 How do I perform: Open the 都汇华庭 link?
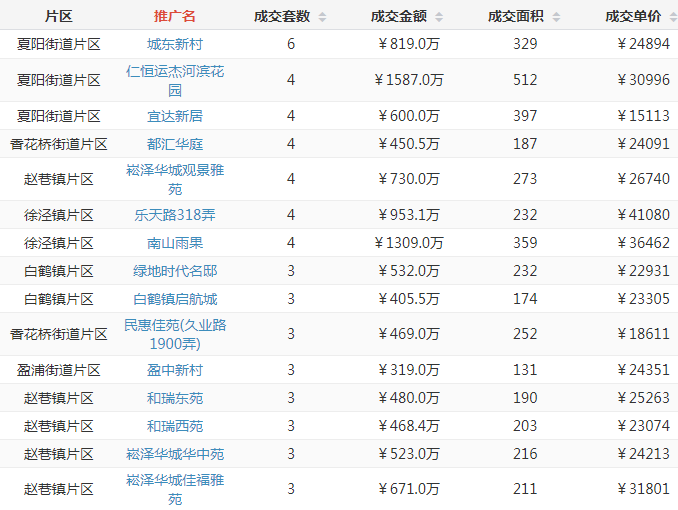coord(175,144)
